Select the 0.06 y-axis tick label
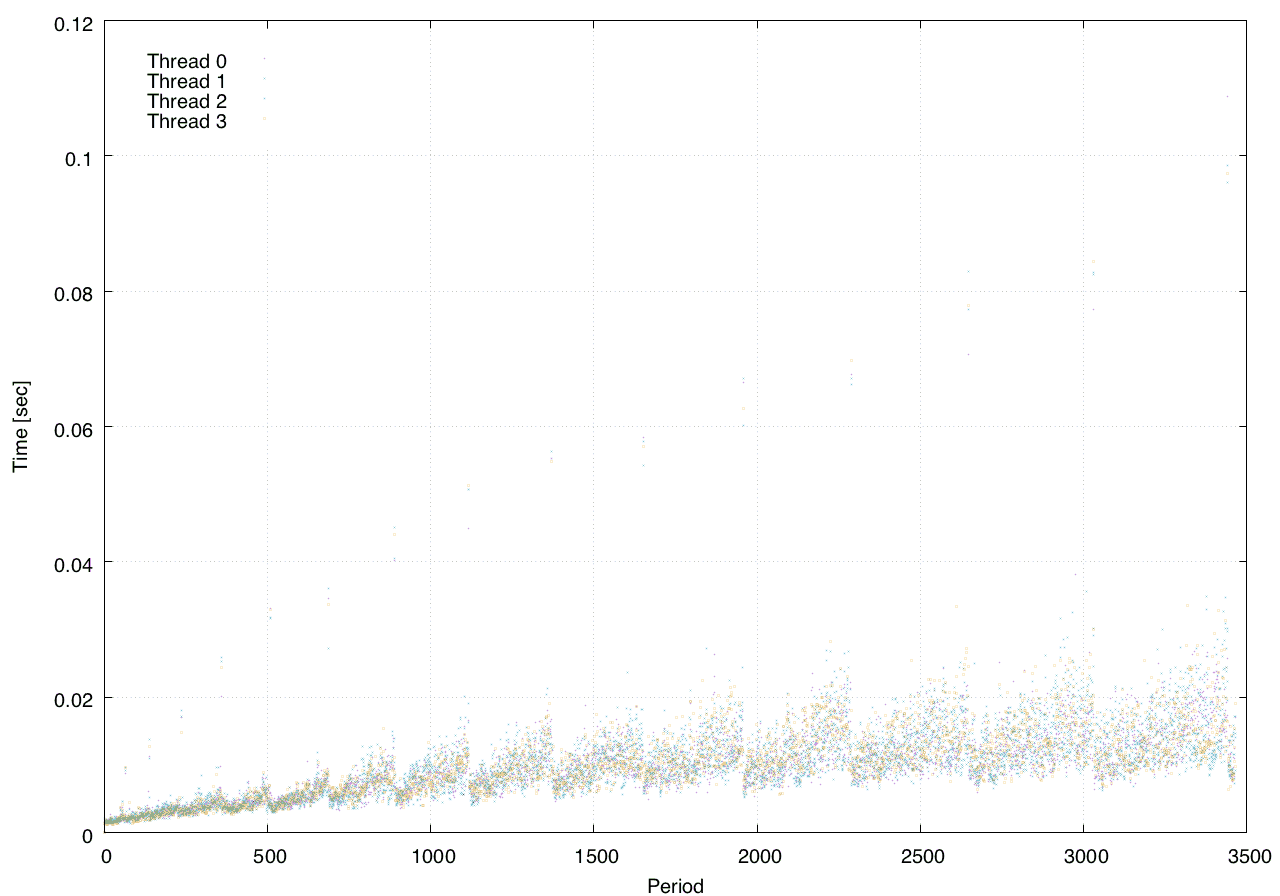Viewport: 1280px width, 896px height. 72,427
